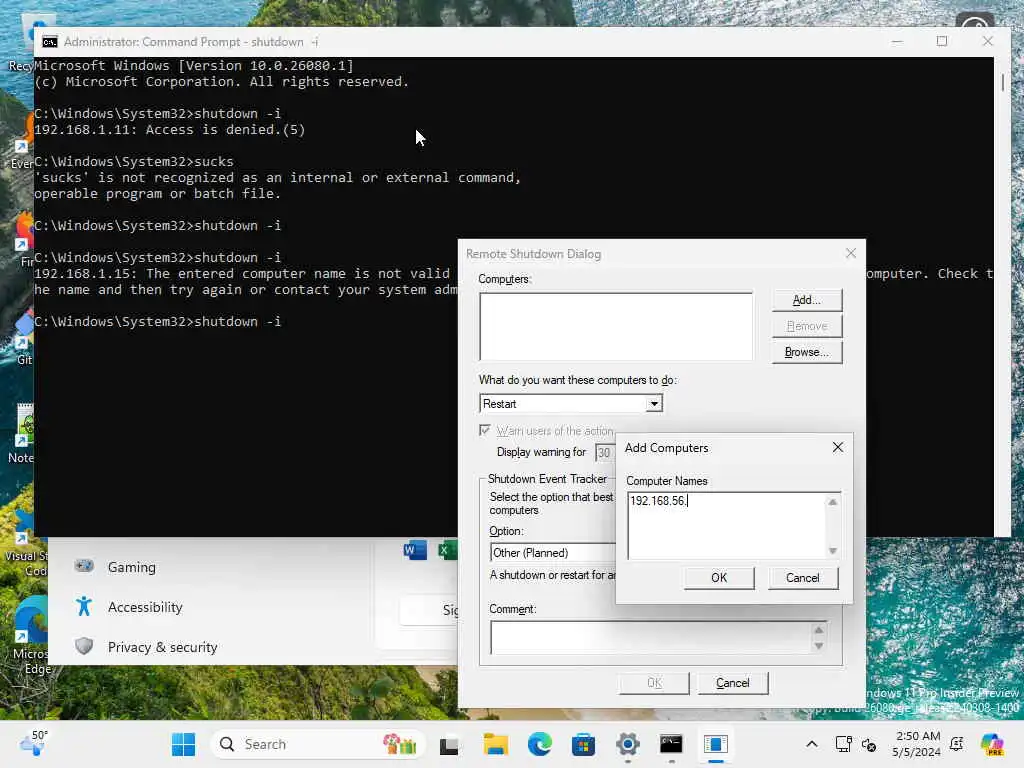Click into the Computer Names text box
Viewport: 1024px width, 768px height.
point(726,526)
